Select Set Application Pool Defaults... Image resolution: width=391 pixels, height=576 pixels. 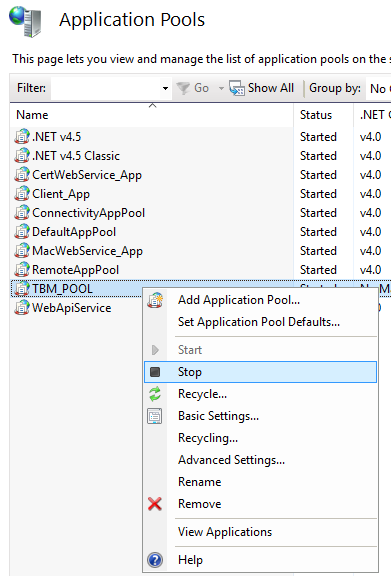point(261,322)
